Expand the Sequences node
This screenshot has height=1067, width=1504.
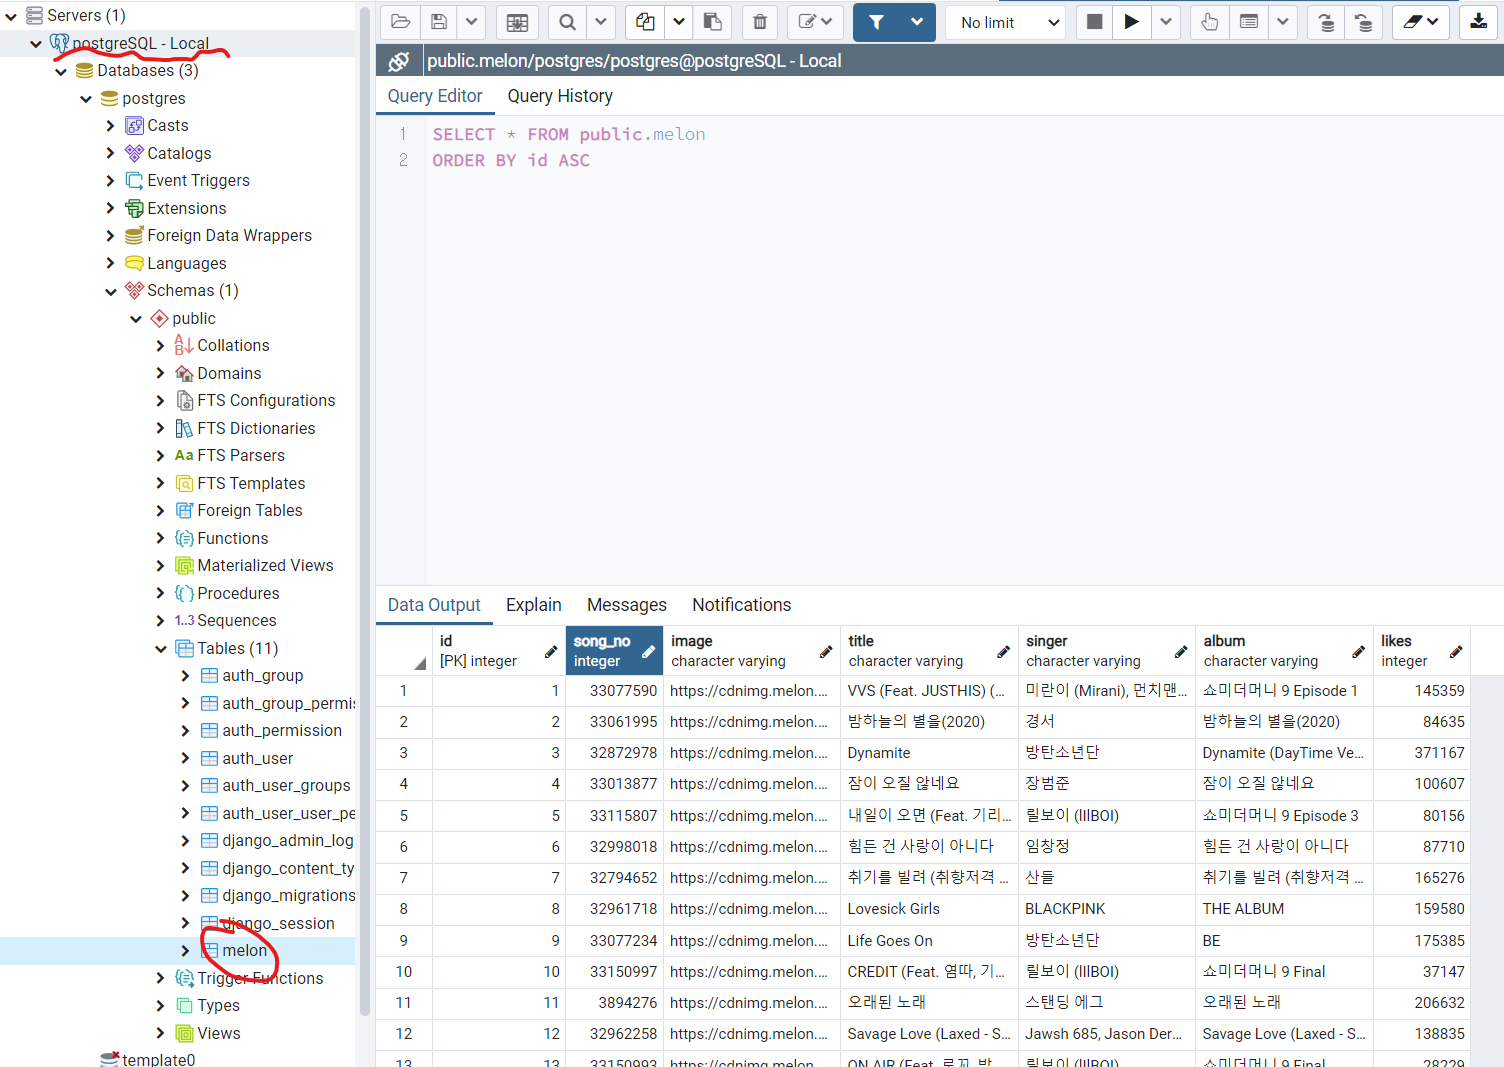(x=161, y=621)
